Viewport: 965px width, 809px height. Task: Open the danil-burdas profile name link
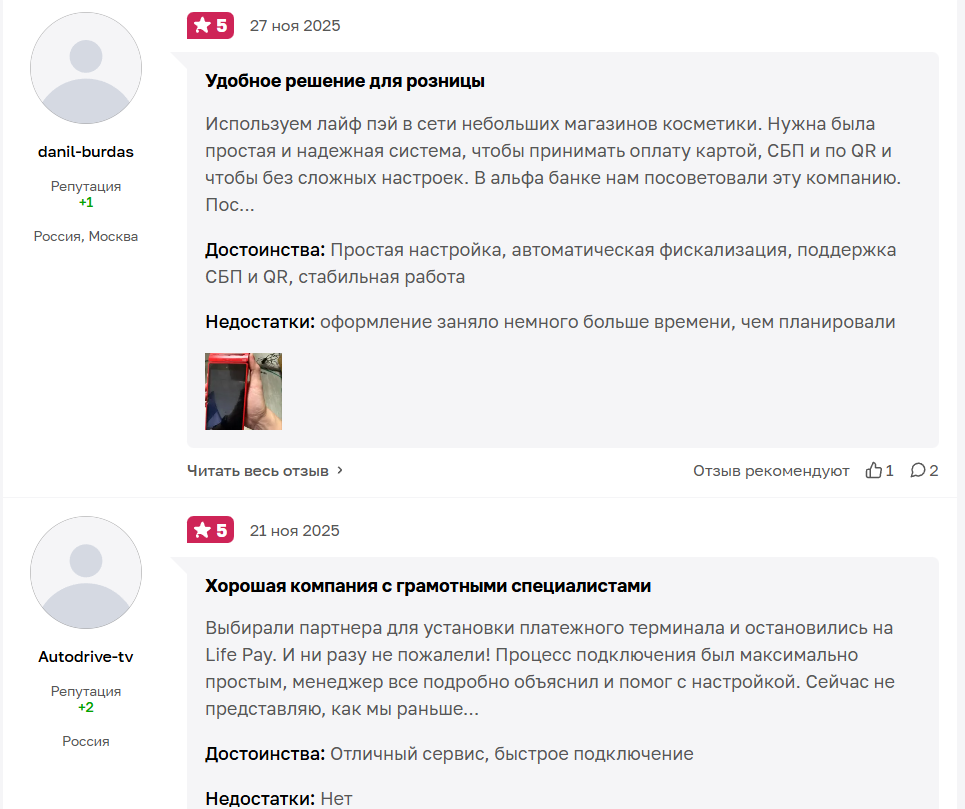pyautogui.click(x=86, y=152)
